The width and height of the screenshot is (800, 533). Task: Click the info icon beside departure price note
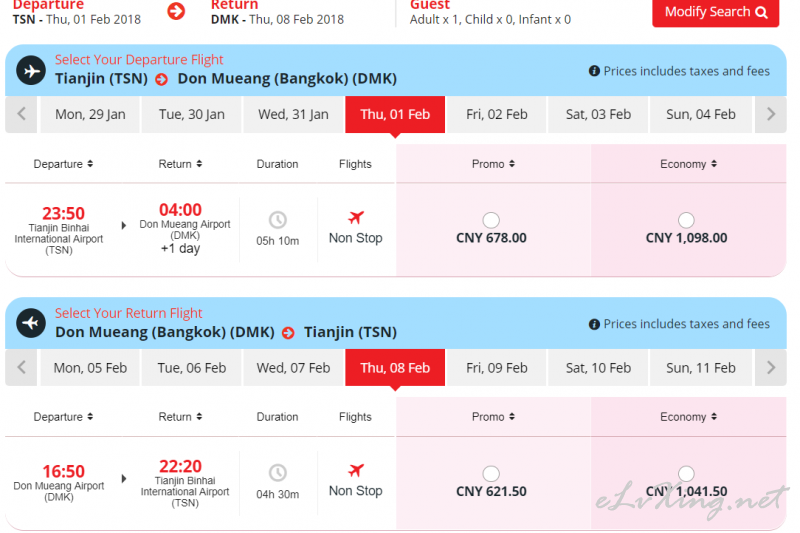point(594,71)
